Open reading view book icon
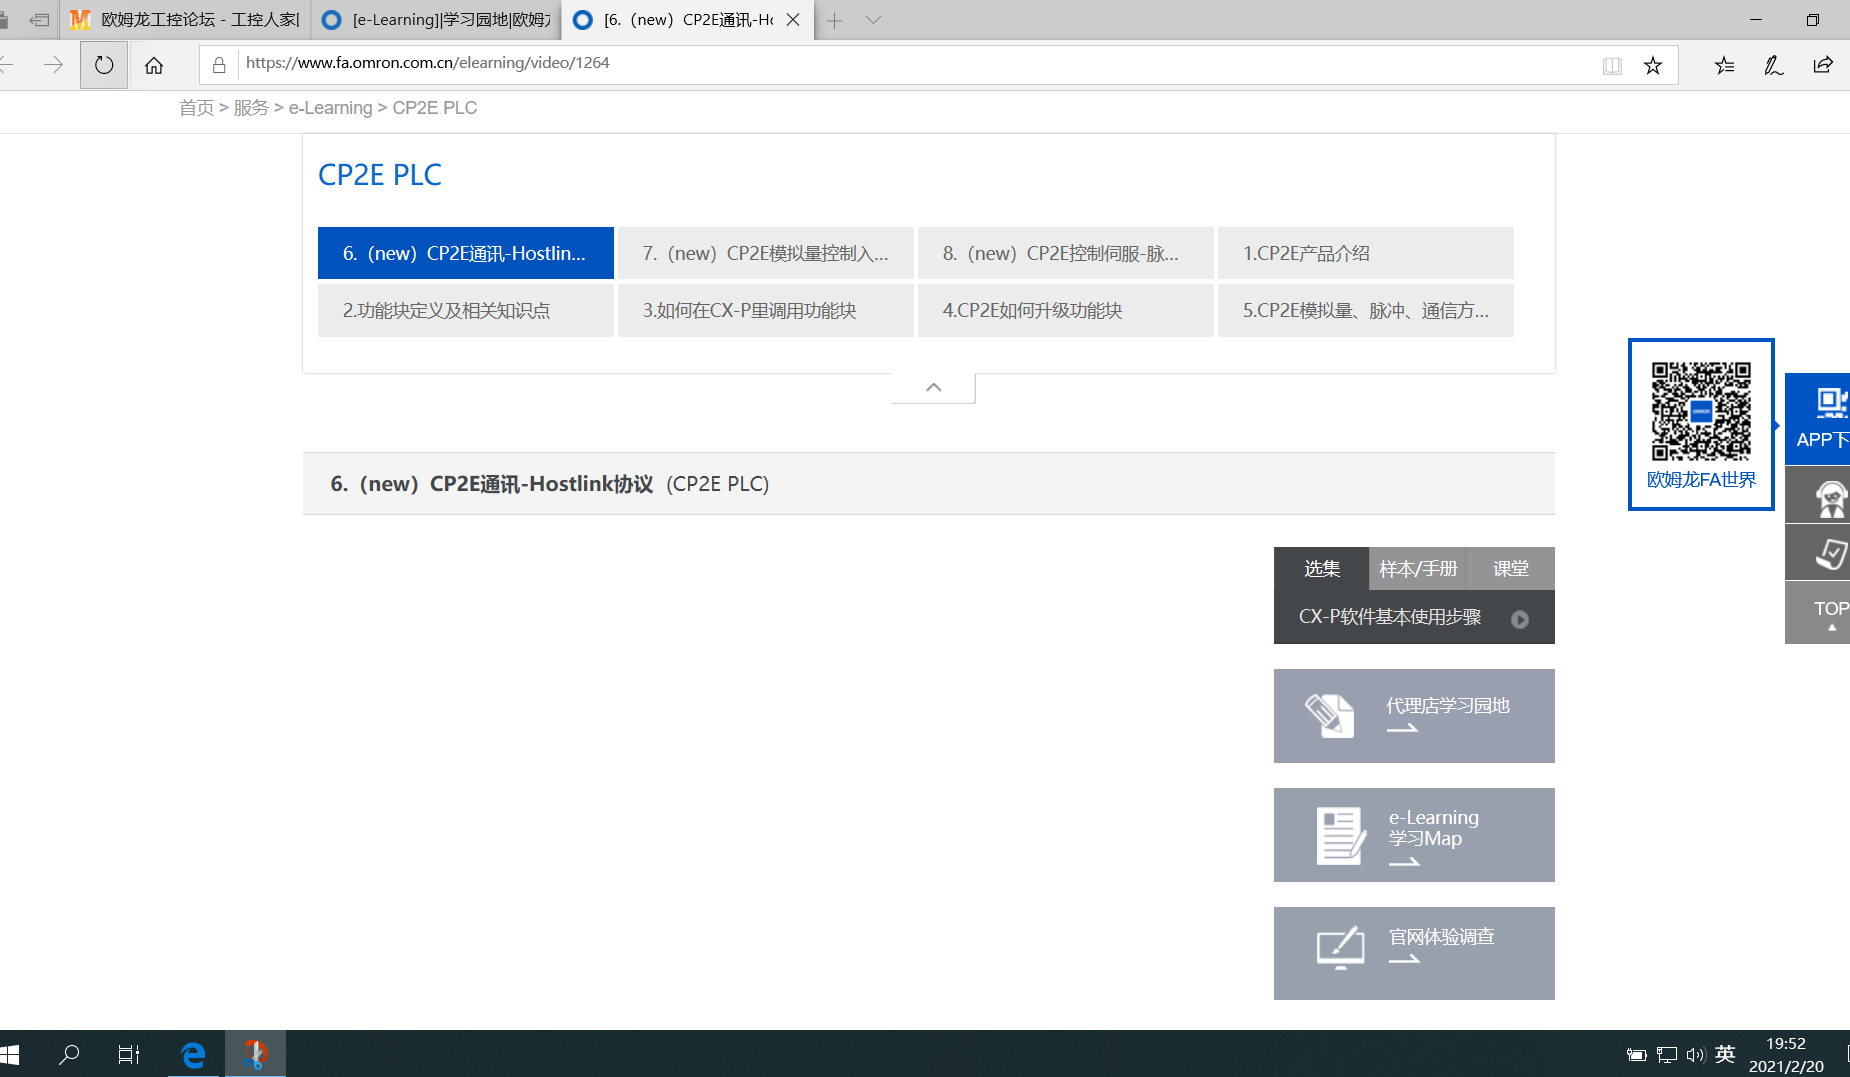Image resolution: width=1850 pixels, height=1077 pixels. tap(1612, 66)
